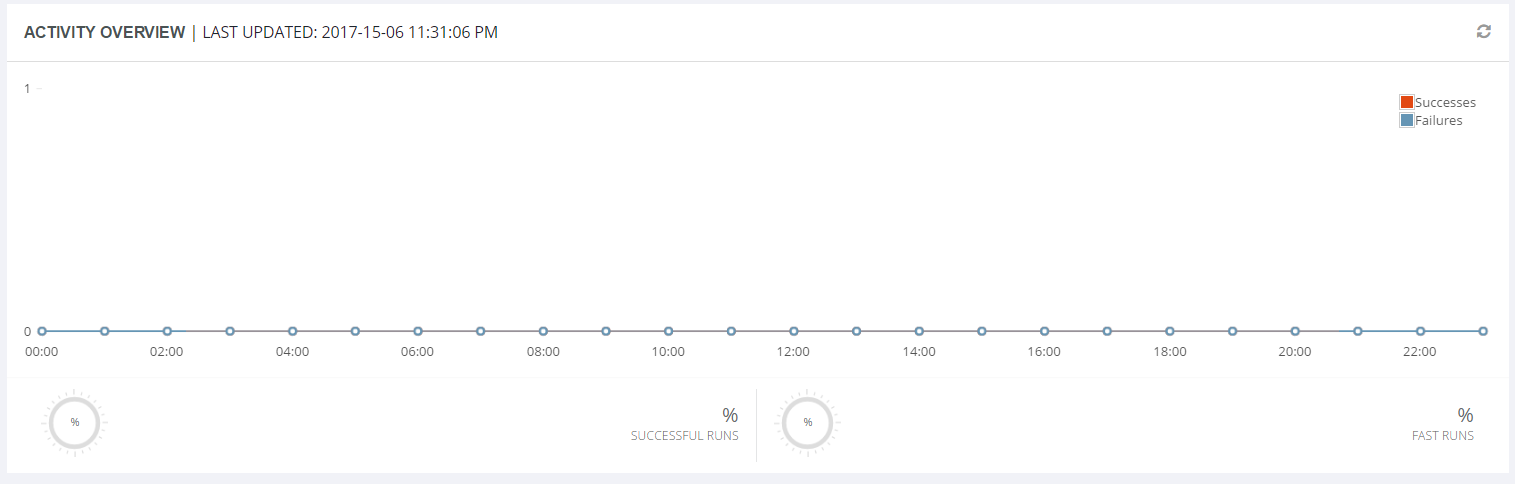Select the data point at 04:00
This screenshot has width=1515, height=484.
coord(292,331)
